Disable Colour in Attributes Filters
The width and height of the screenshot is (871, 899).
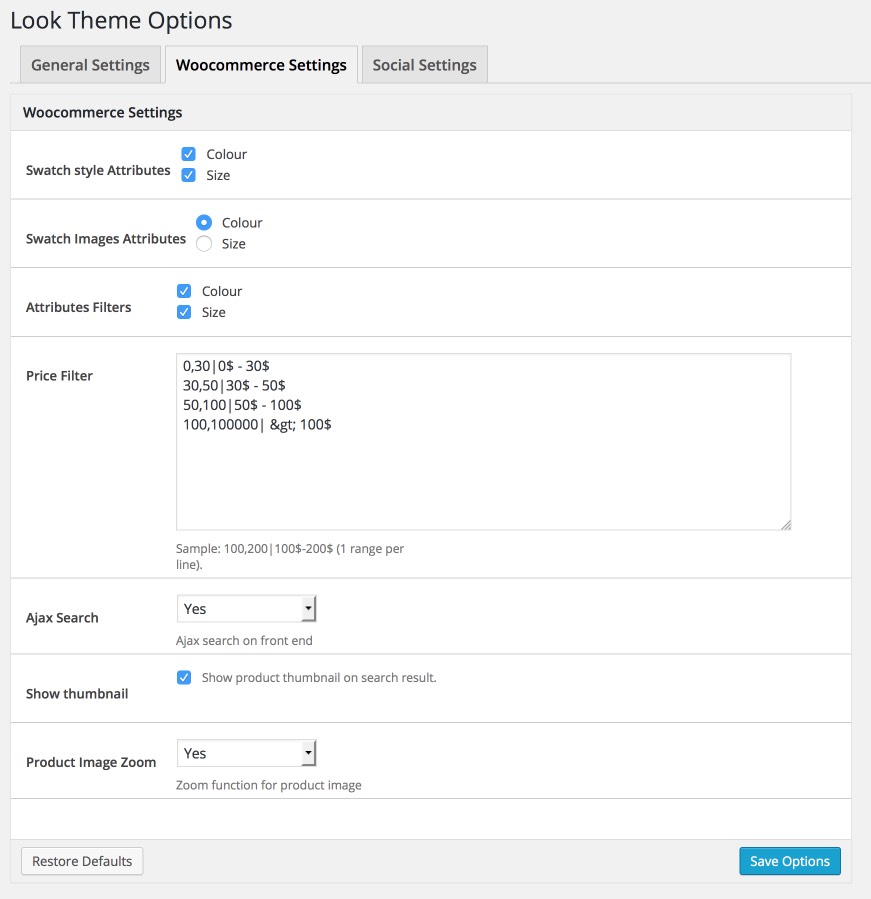pyautogui.click(x=183, y=291)
